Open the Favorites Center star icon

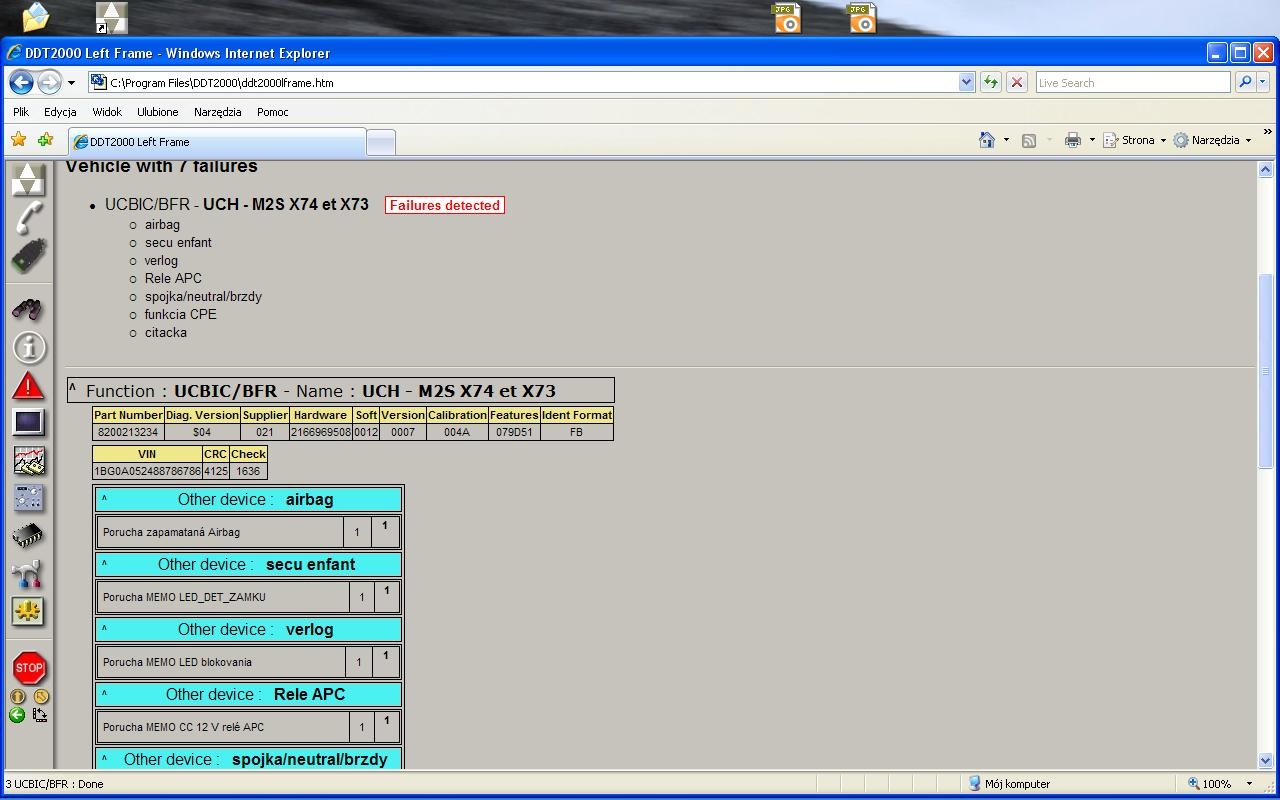coord(18,140)
